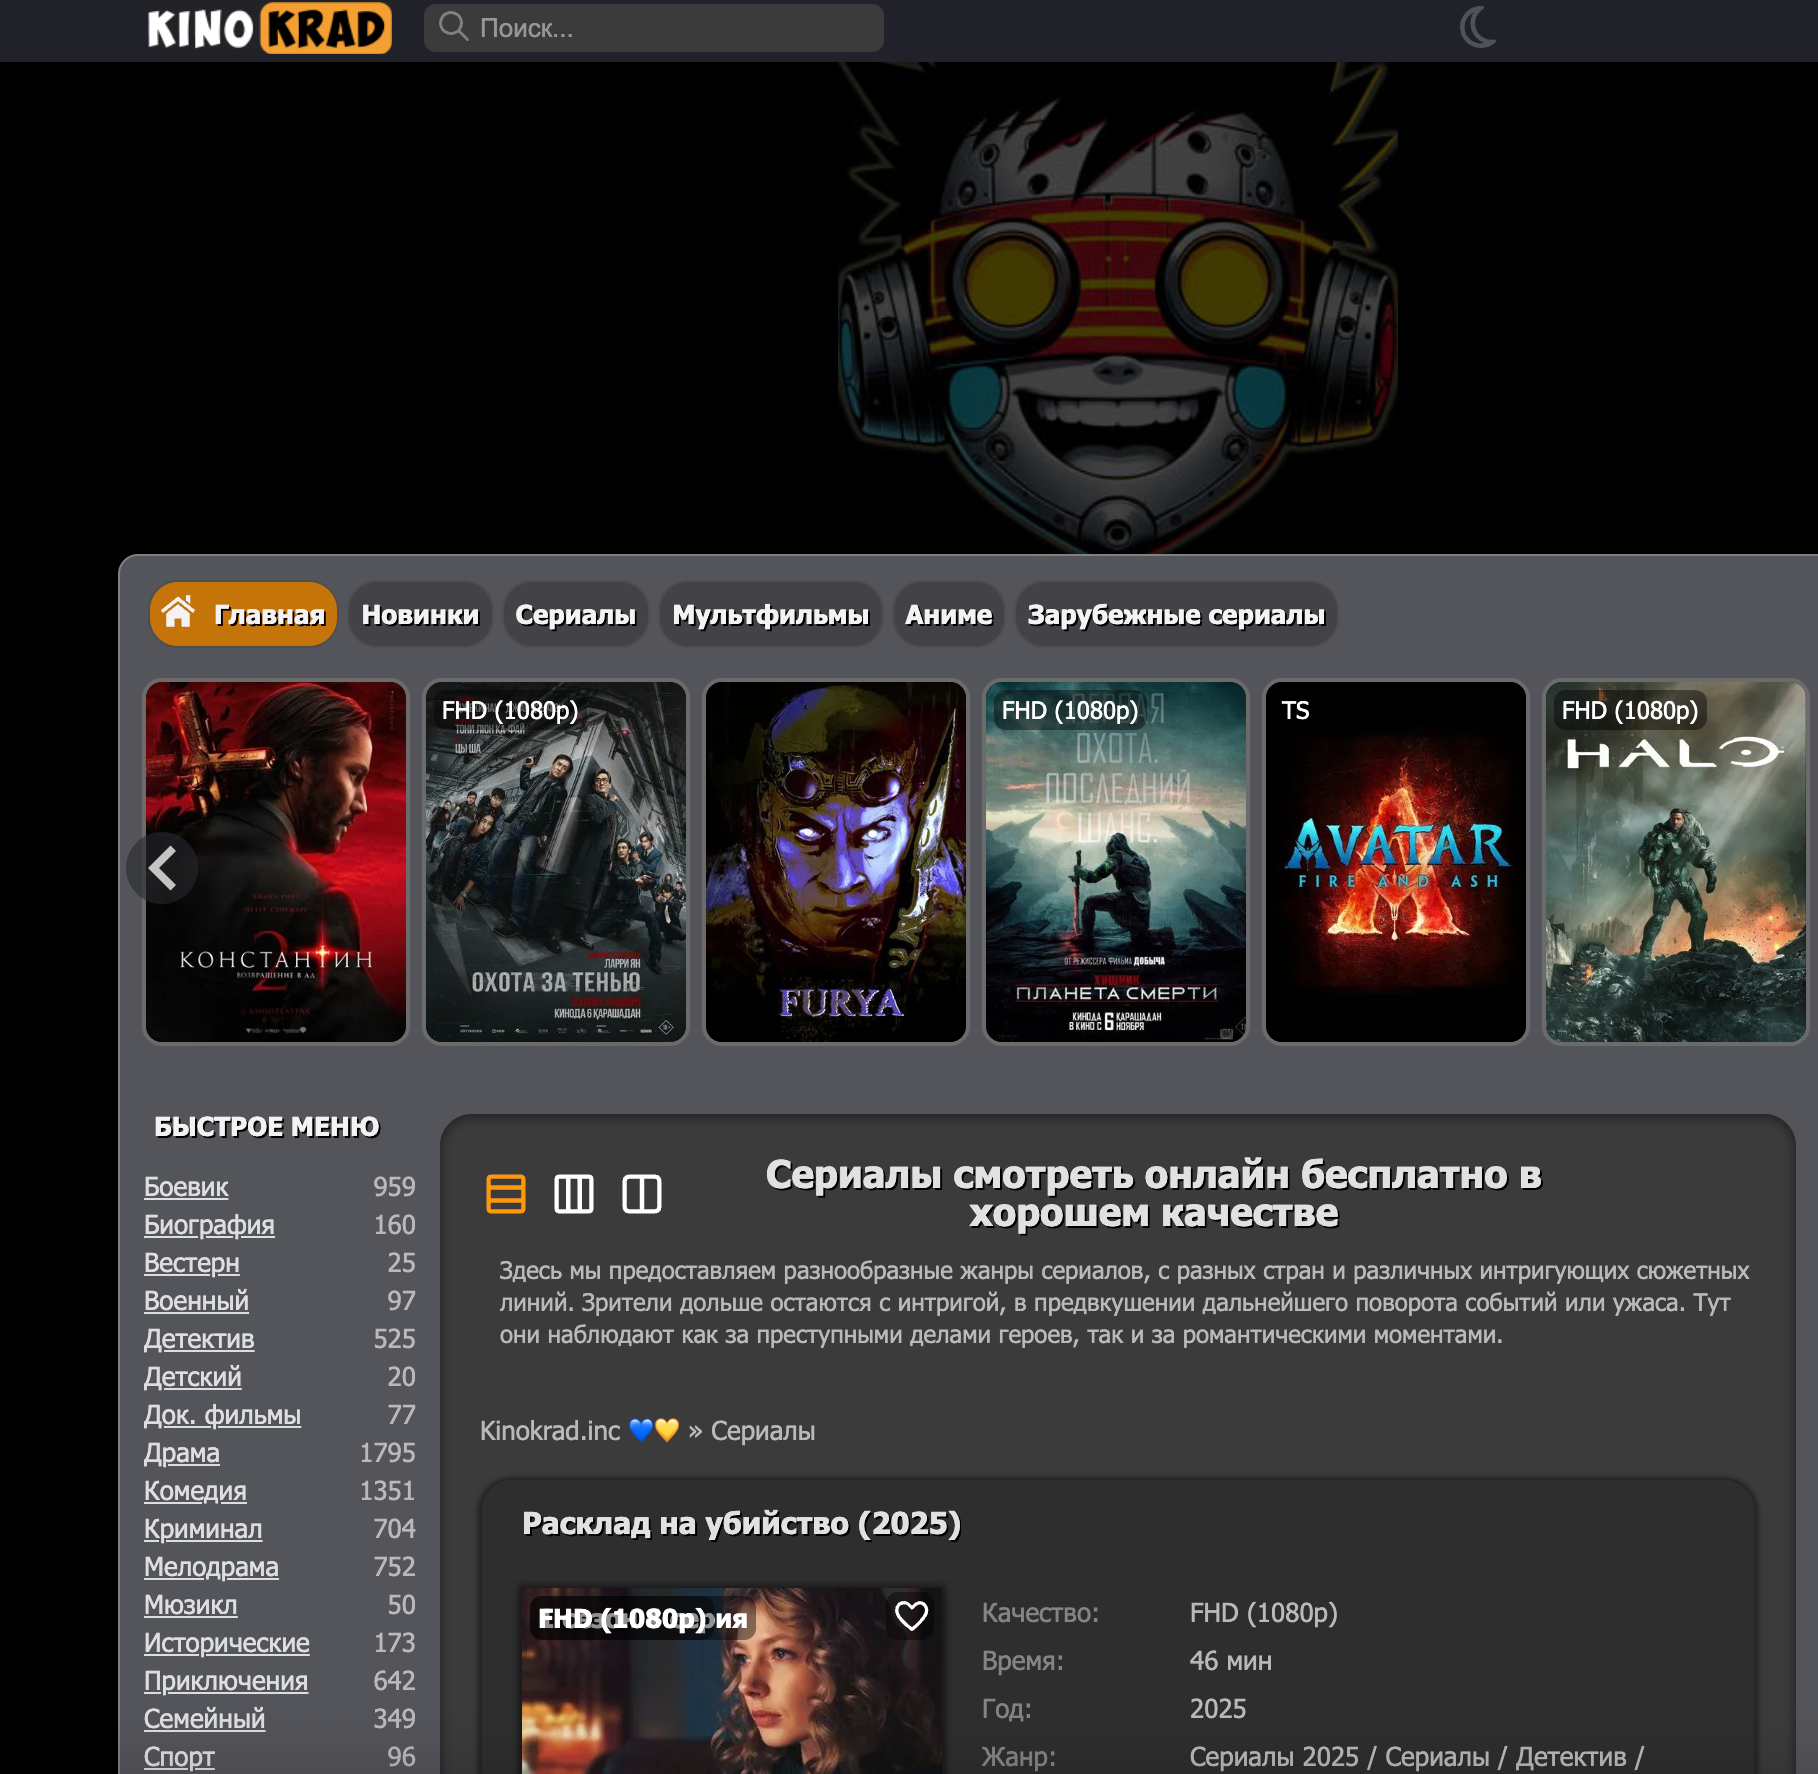Click the Расклад на убийство poster image
Viewport: 1818px width, 1774px height.
[731, 1681]
